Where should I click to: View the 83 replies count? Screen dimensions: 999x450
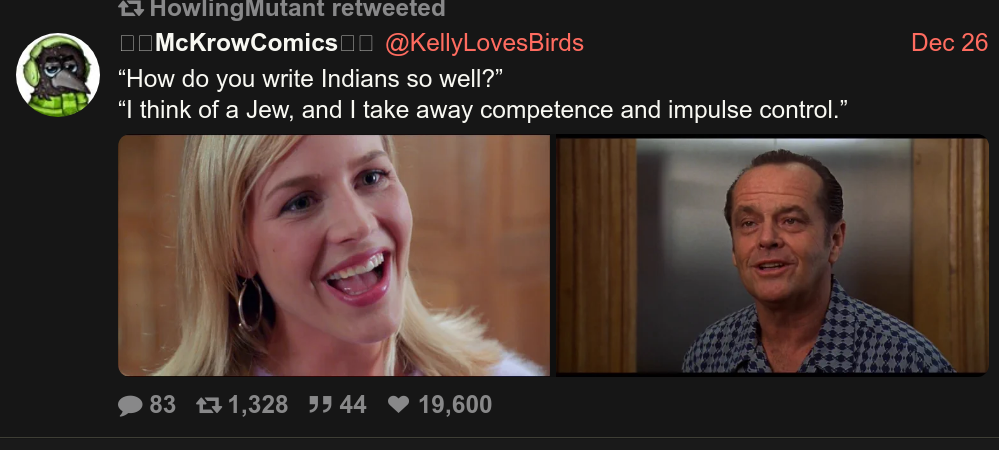(x=162, y=405)
